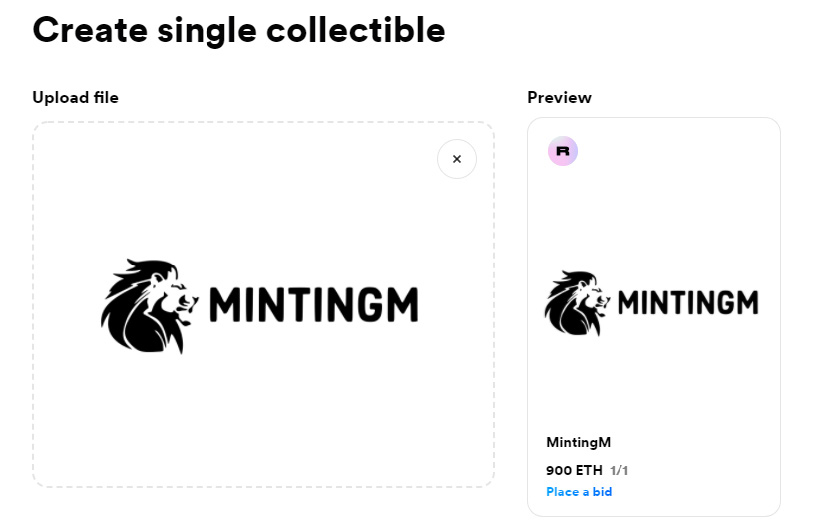The image size is (827, 529).
Task: Click the word 'bid' in the Place a bid link
Action: [602, 492]
